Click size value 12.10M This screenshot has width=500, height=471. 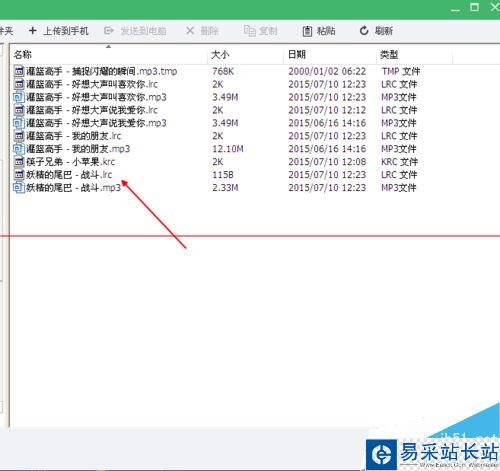tap(228, 149)
